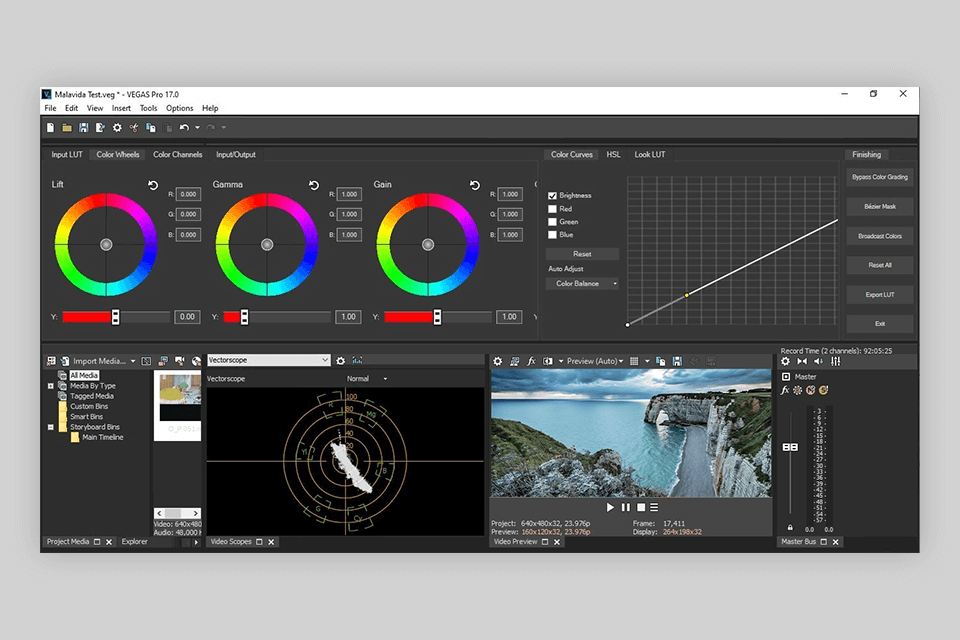Image resolution: width=960 pixels, height=640 pixels.
Task: Open the File menu
Action: pyautogui.click(x=50, y=108)
